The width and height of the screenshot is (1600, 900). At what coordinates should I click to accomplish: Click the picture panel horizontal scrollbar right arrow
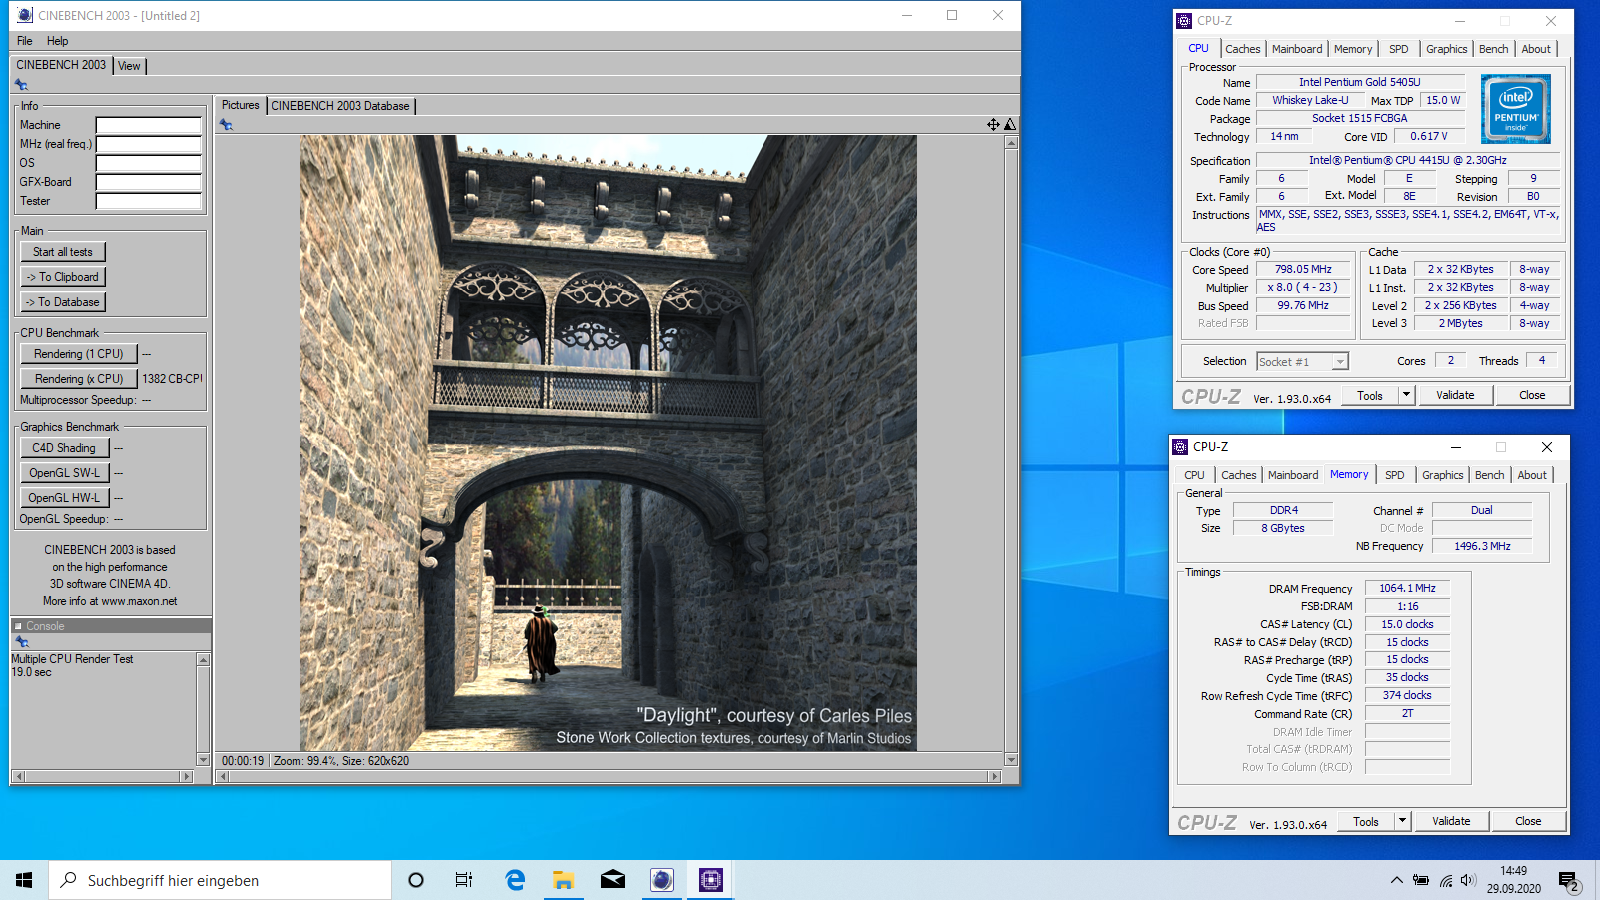[994, 776]
